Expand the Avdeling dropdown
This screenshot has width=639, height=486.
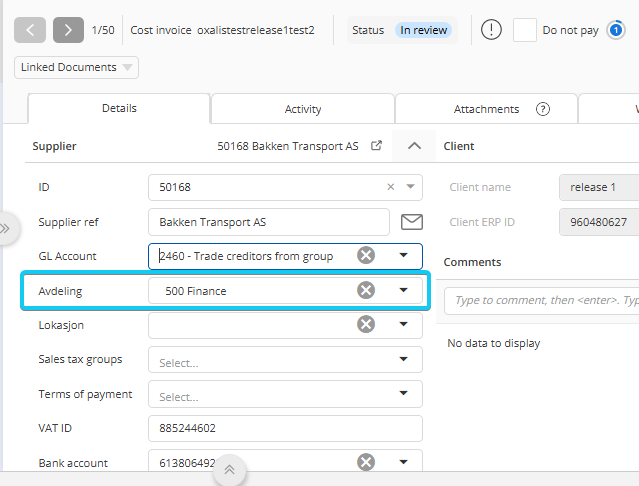(x=403, y=290)
